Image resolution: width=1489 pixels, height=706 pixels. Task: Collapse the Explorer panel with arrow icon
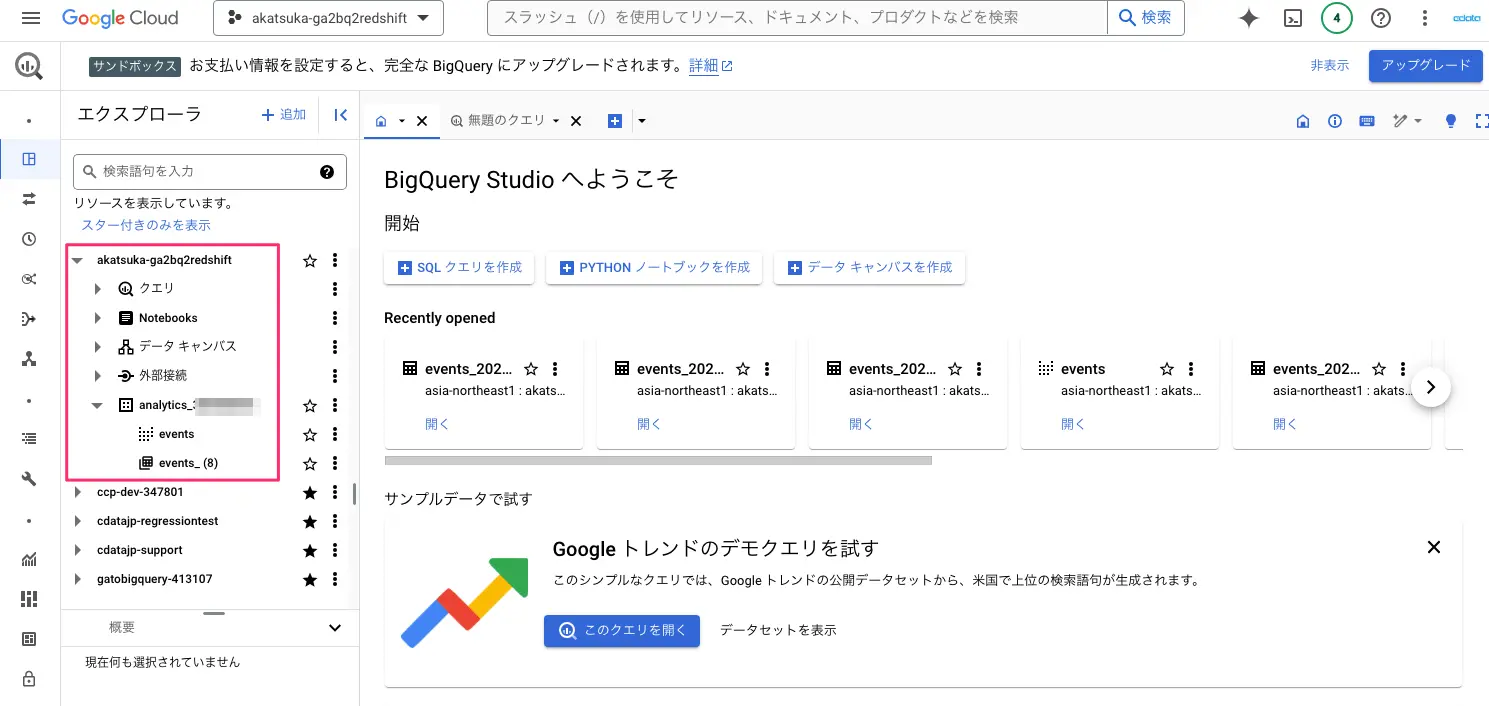[340, 115]
